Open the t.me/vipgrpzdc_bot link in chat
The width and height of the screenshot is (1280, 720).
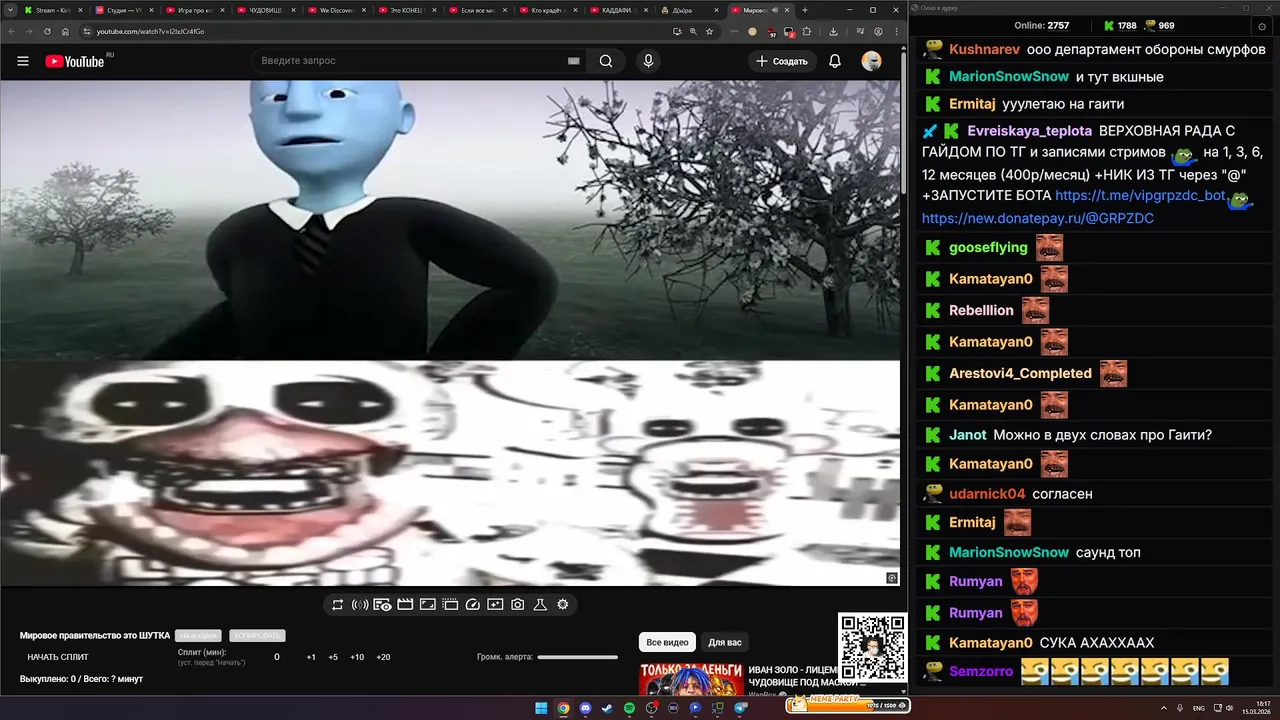pos(1140,195)
